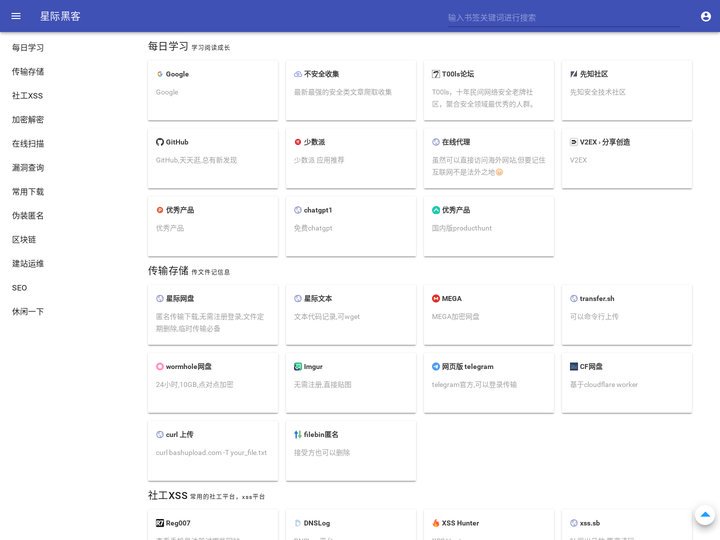Viewport: 720px width, 540px height.
Task: Open 区块链 sidebar category
Action: click(24, 240)
